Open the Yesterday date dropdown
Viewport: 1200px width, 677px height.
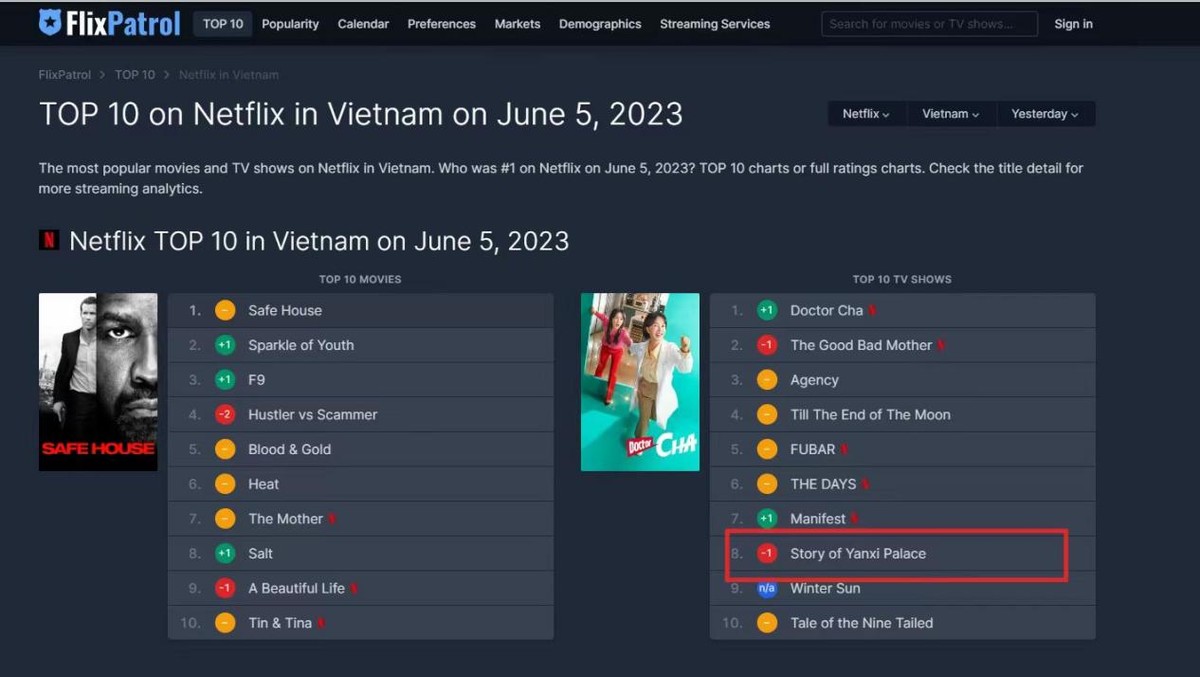click(x=1044, y=114)
